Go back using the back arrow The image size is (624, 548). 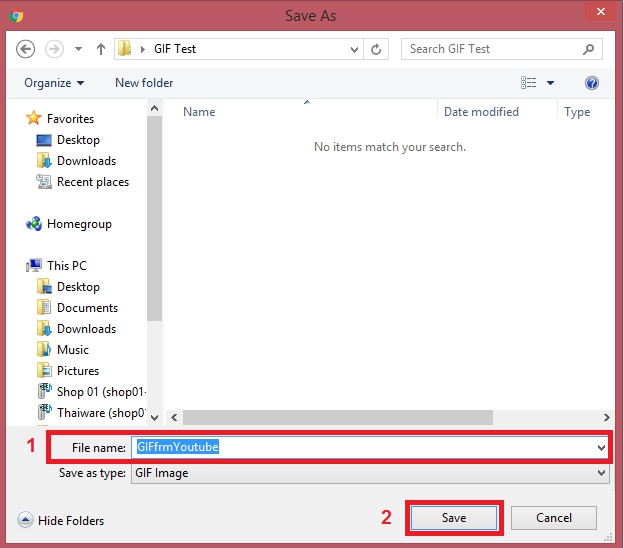(25, 49)
